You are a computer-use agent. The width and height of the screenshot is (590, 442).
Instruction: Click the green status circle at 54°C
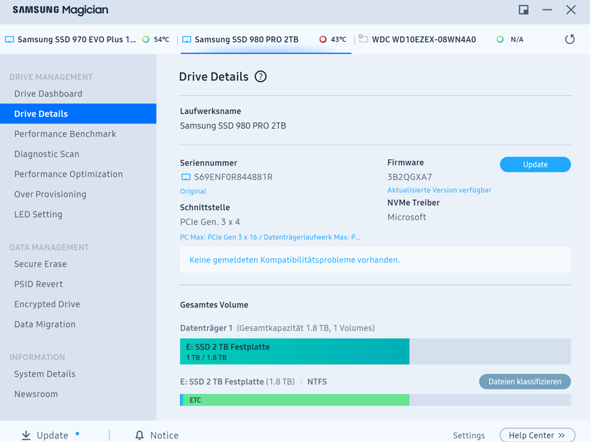pyautogui.click(x=146, y=39)
